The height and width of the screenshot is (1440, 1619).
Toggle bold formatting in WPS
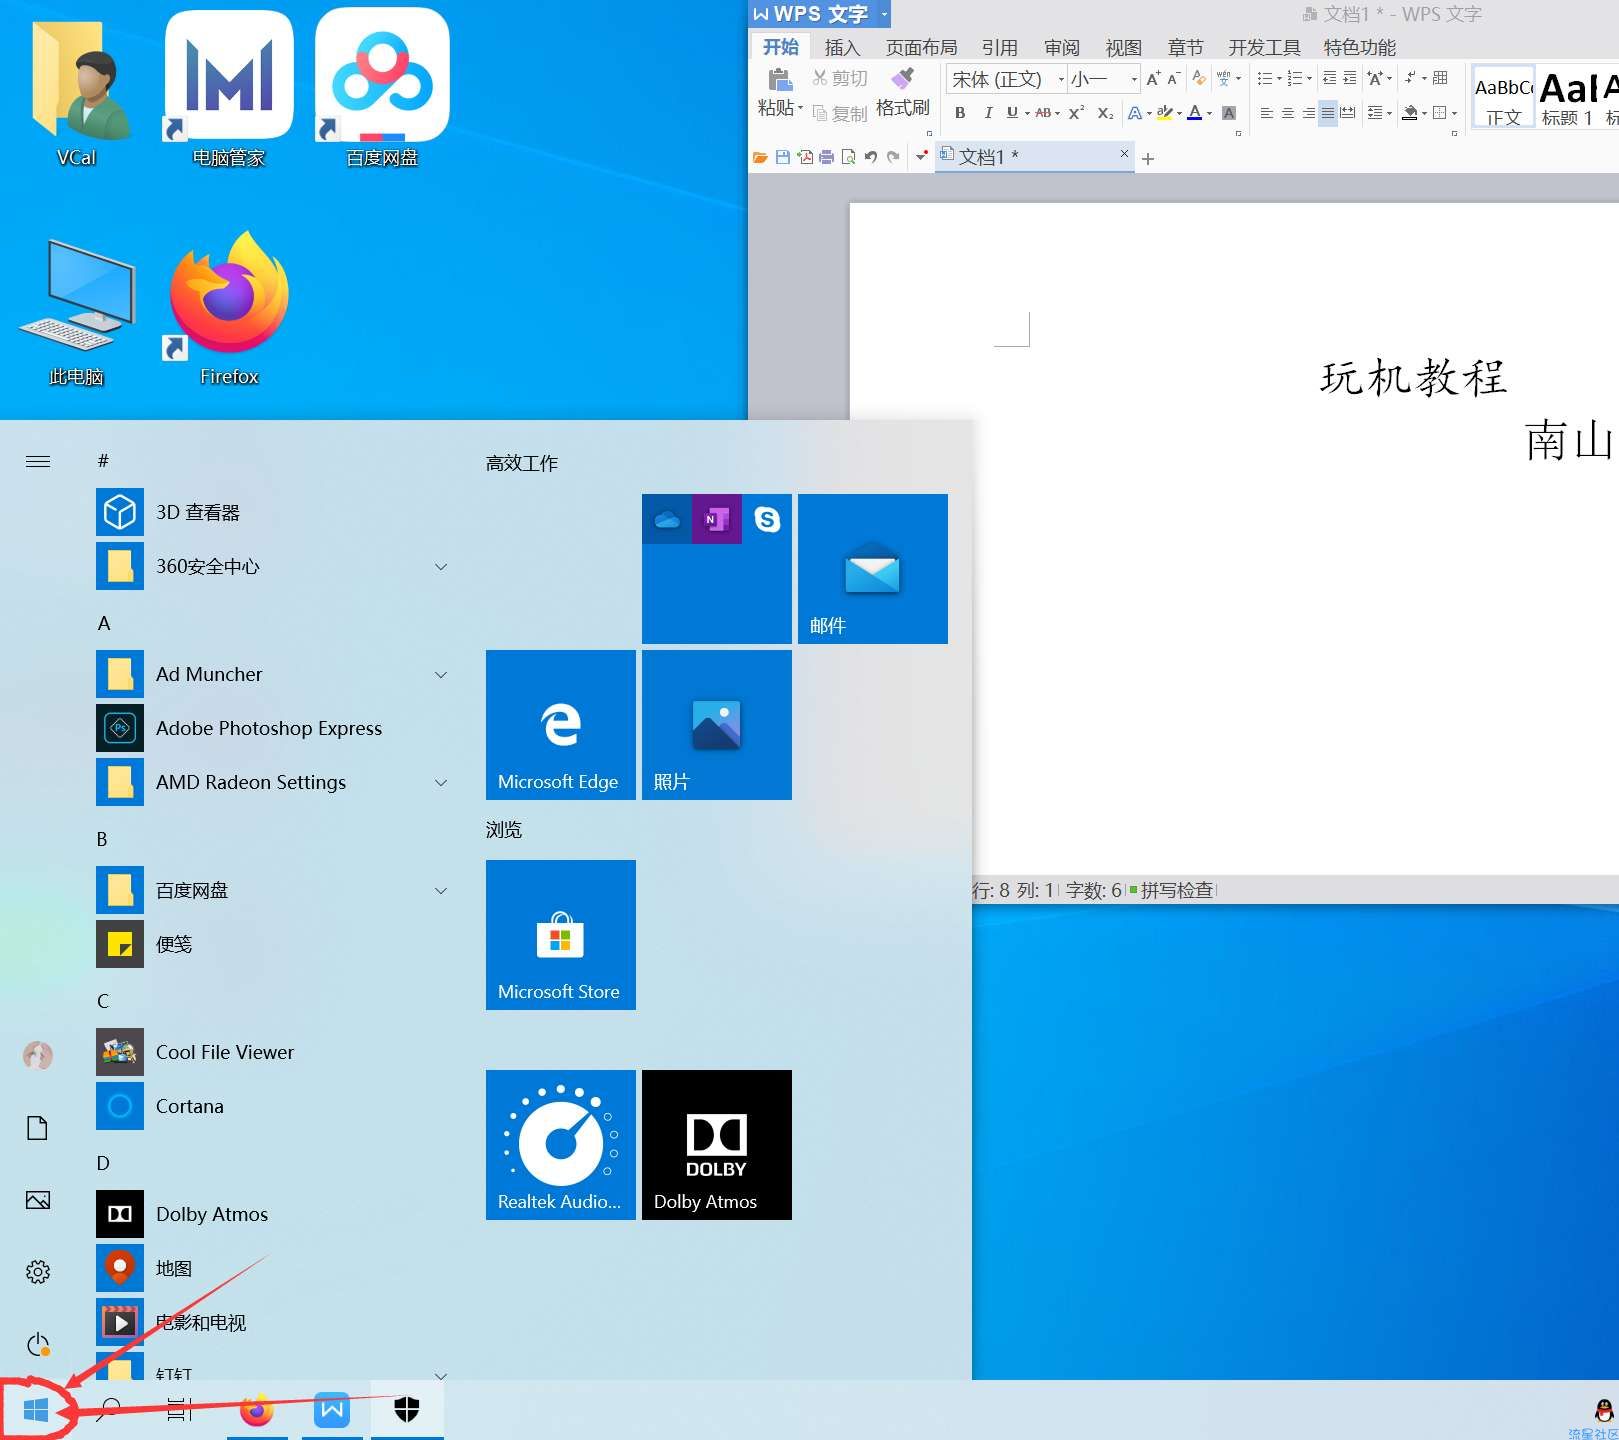coord(960,113)
